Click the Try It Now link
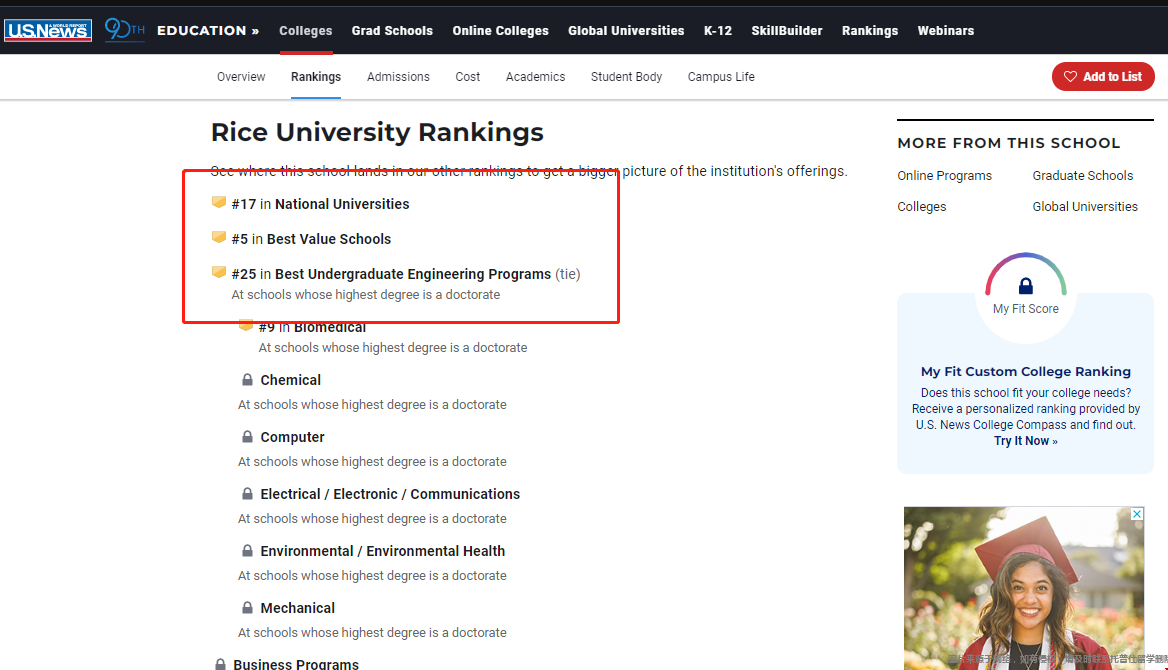 click(x=1026, y=441)
